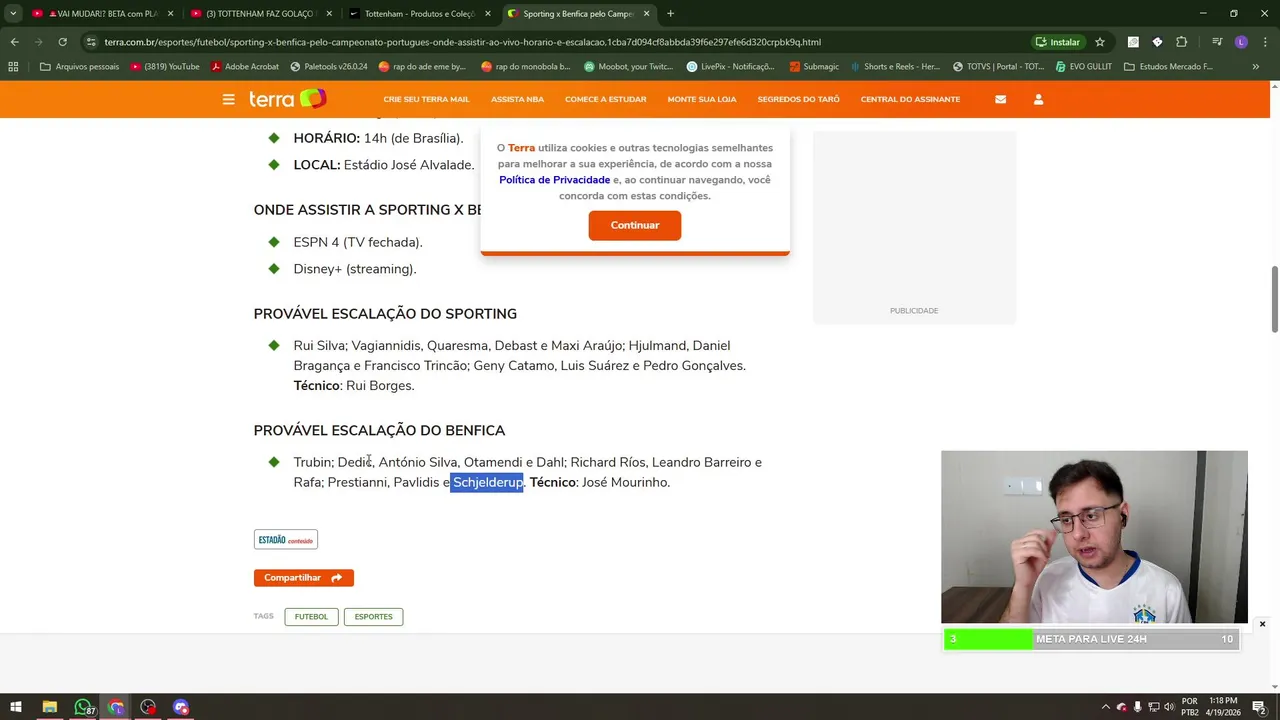Viewport: 1280px width, 720px height.
Task: Open the Paletools v26.0.24 bookmark
Action: pyautogui.click(x=329, y=67)
